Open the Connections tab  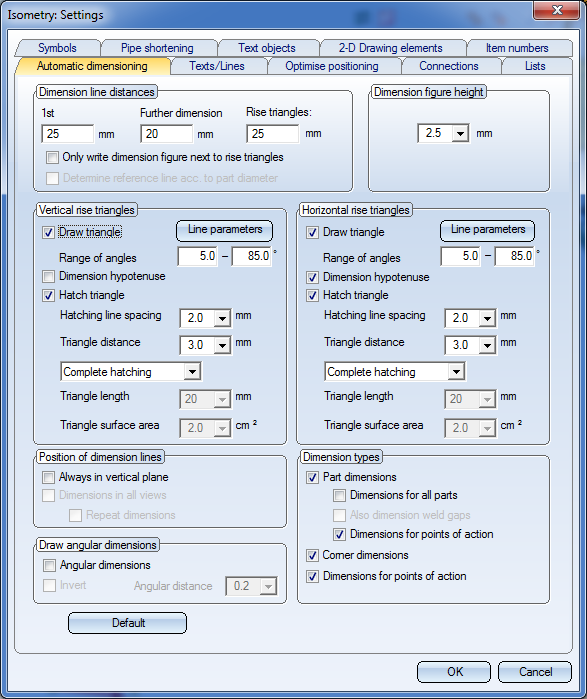pos(448,66)
